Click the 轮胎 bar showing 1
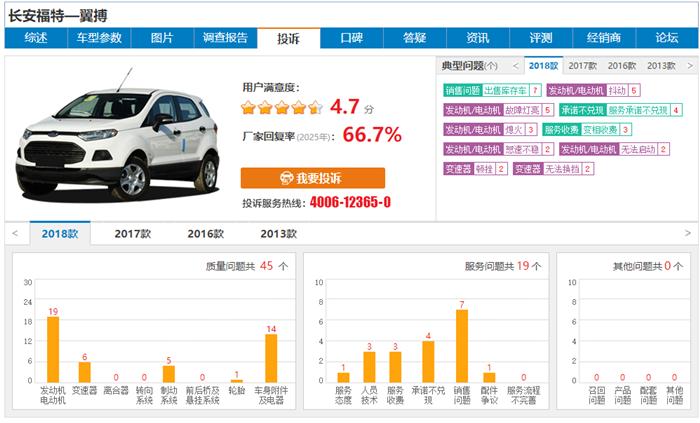700x423 pixels. click(237, 381)
